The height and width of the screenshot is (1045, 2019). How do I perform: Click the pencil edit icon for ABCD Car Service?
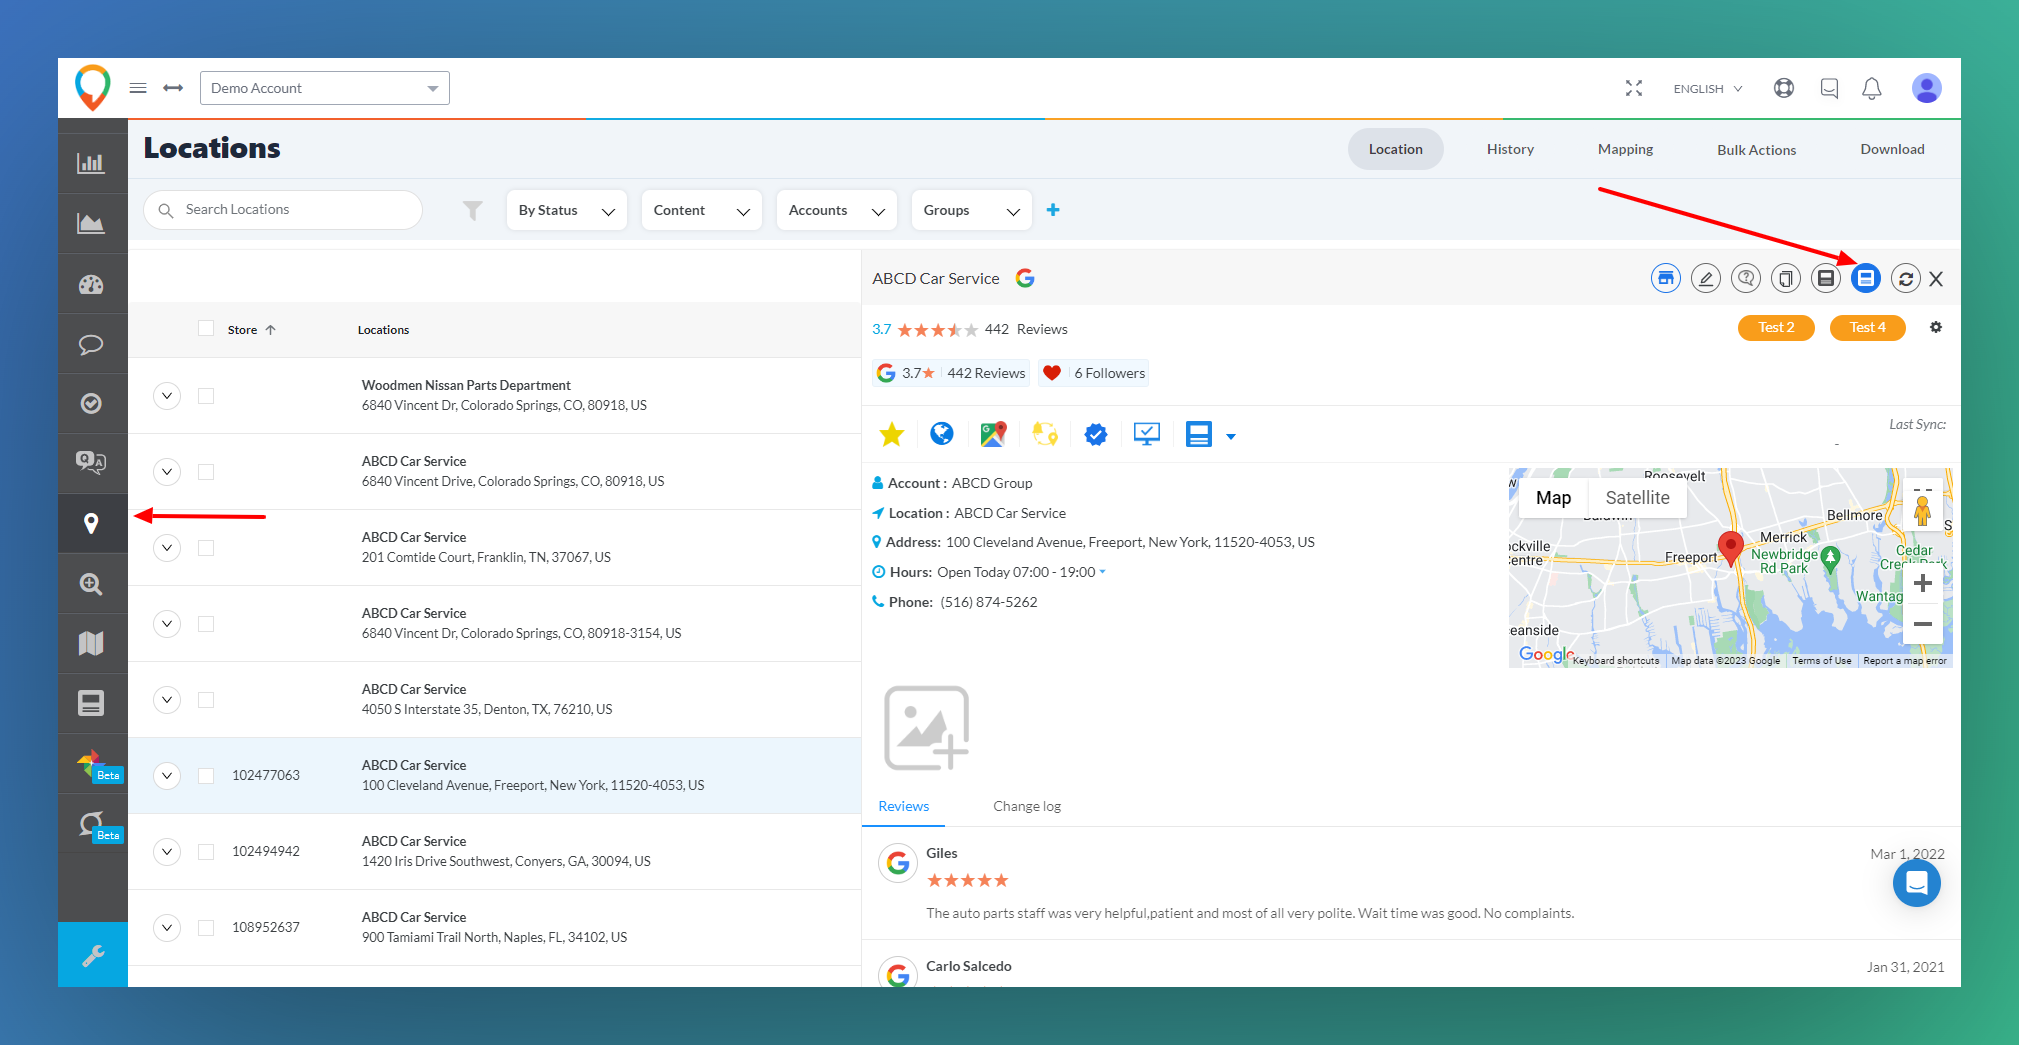point(1706,279)
